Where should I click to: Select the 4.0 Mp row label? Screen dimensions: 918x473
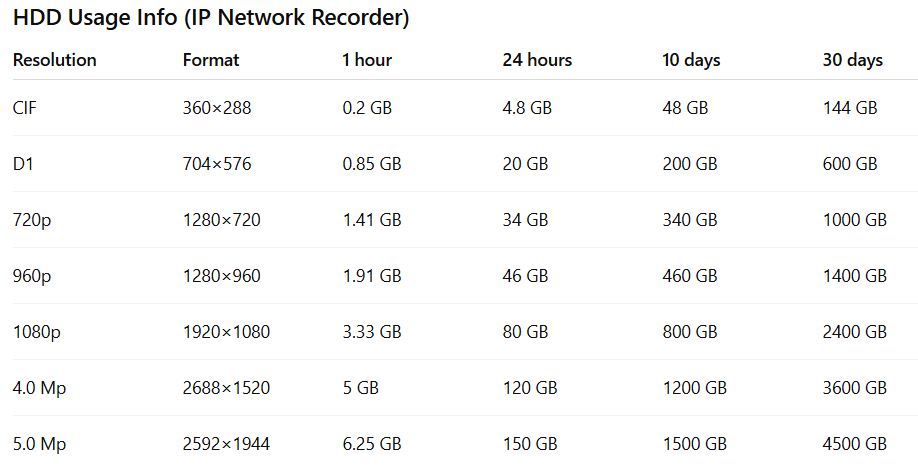39,389
